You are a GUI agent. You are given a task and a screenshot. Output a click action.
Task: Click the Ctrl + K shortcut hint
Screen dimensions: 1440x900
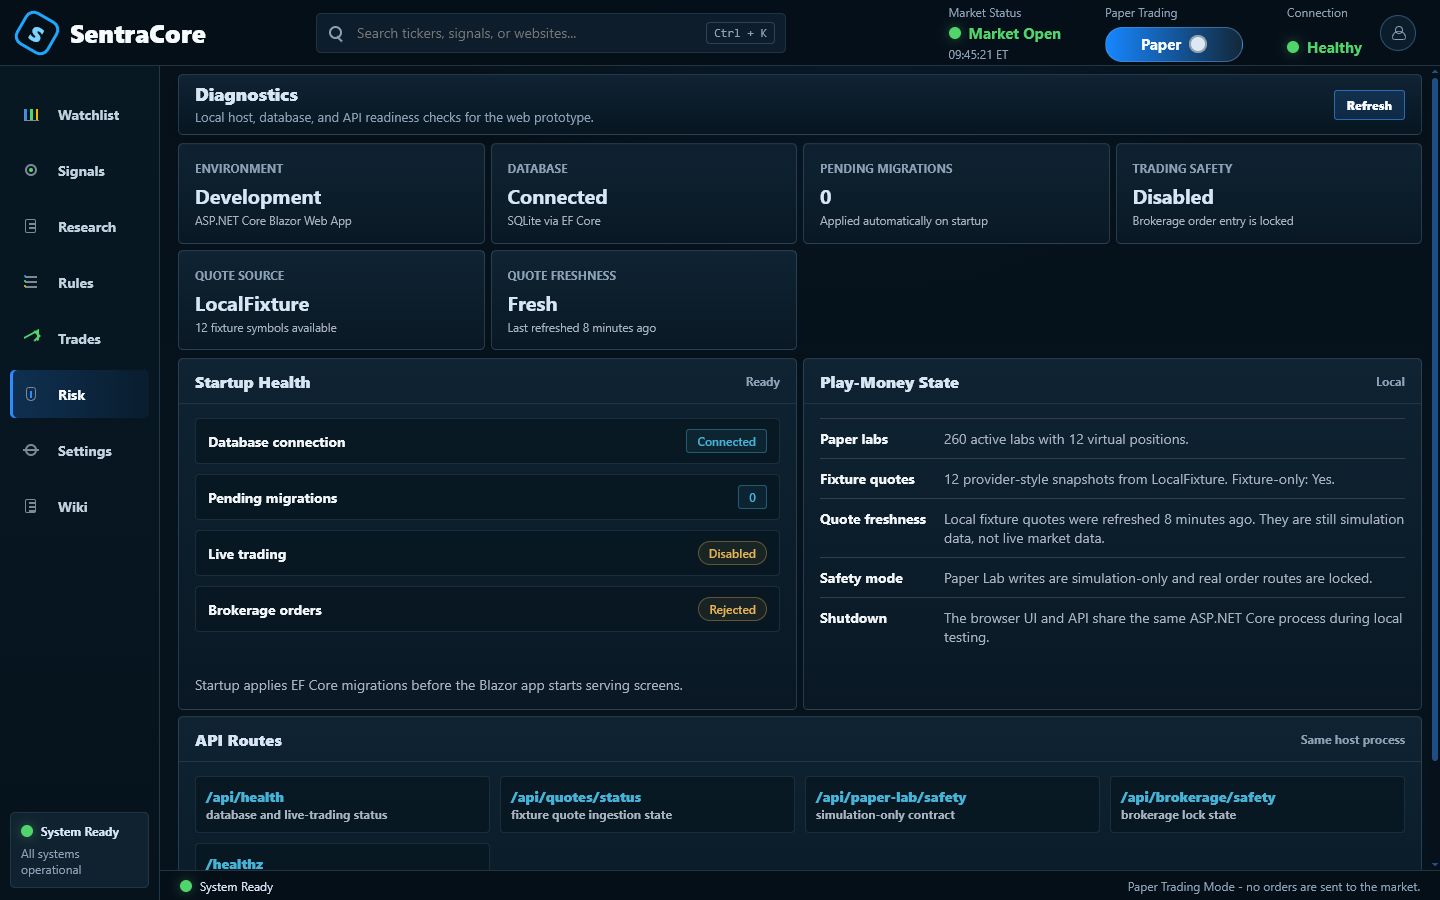(x=740, y=33)
